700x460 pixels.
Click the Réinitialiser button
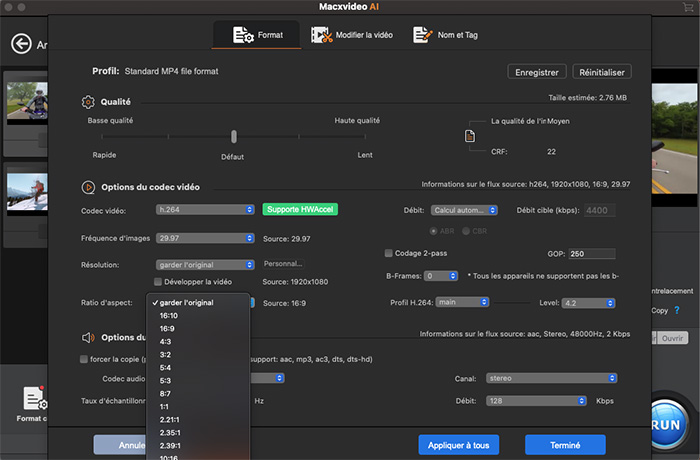[x=602, y=72]
